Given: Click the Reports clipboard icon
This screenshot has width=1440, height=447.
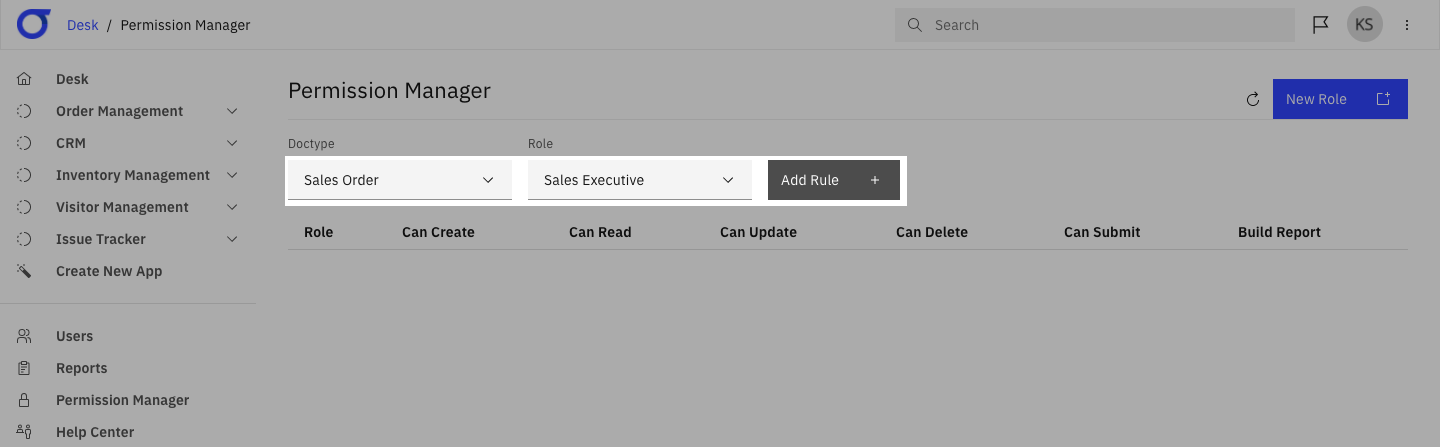Looking at the screenshot, I should point(25,368).
